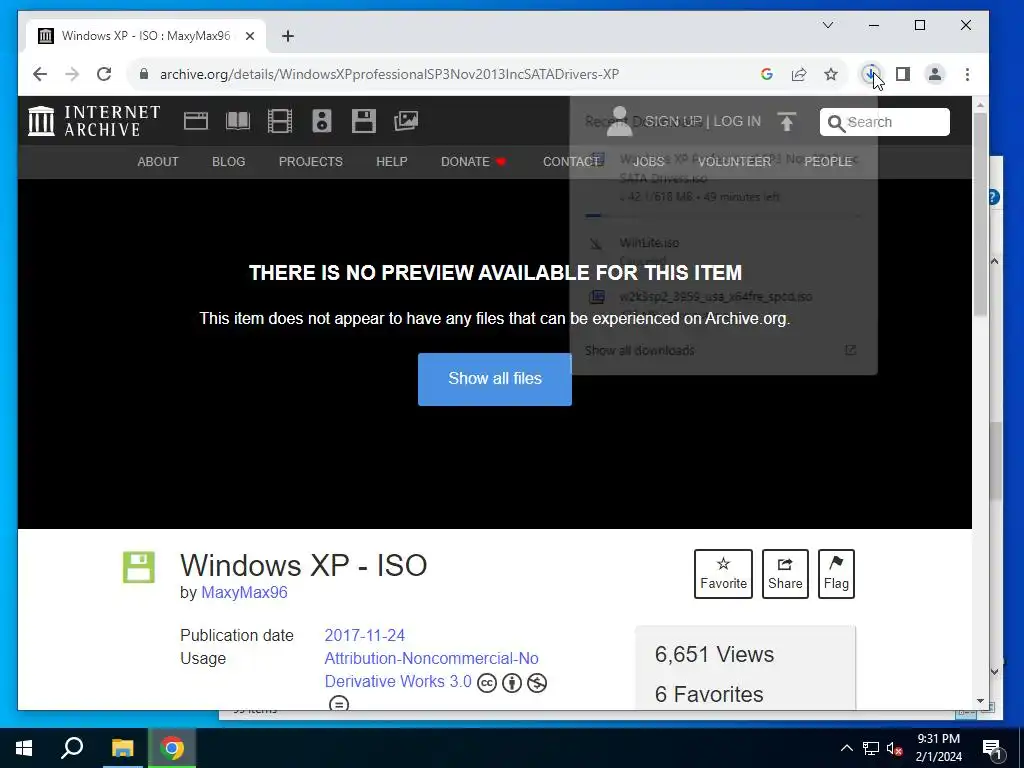Screen dimensions: 1024x768
Task: Open the Images picture icon
Action: coord(406,121)
